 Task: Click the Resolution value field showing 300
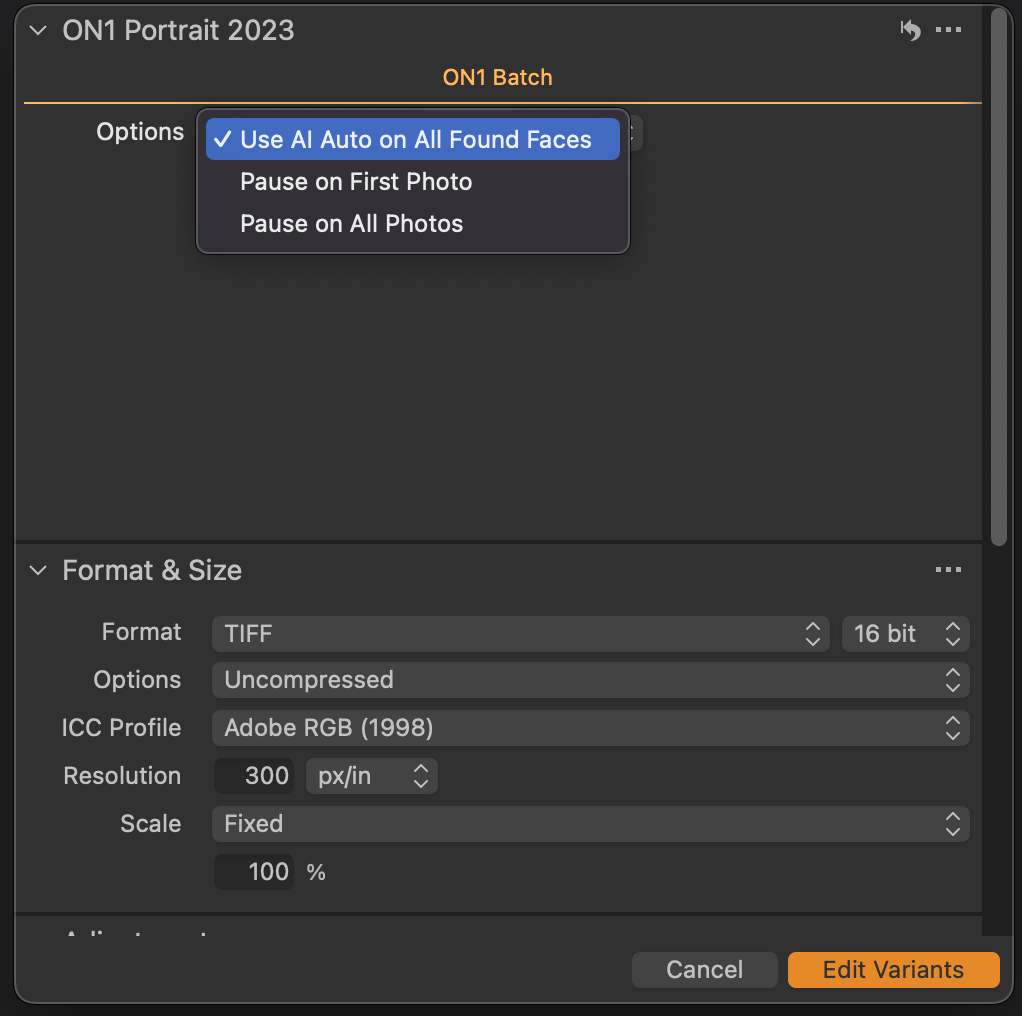(254, 776)
